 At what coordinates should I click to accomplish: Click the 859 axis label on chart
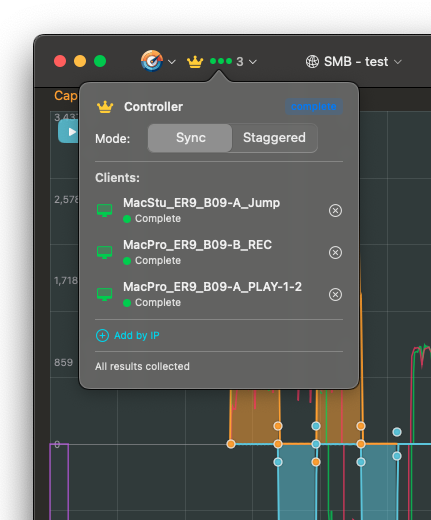pyautogui.click(x=63, y=362)
